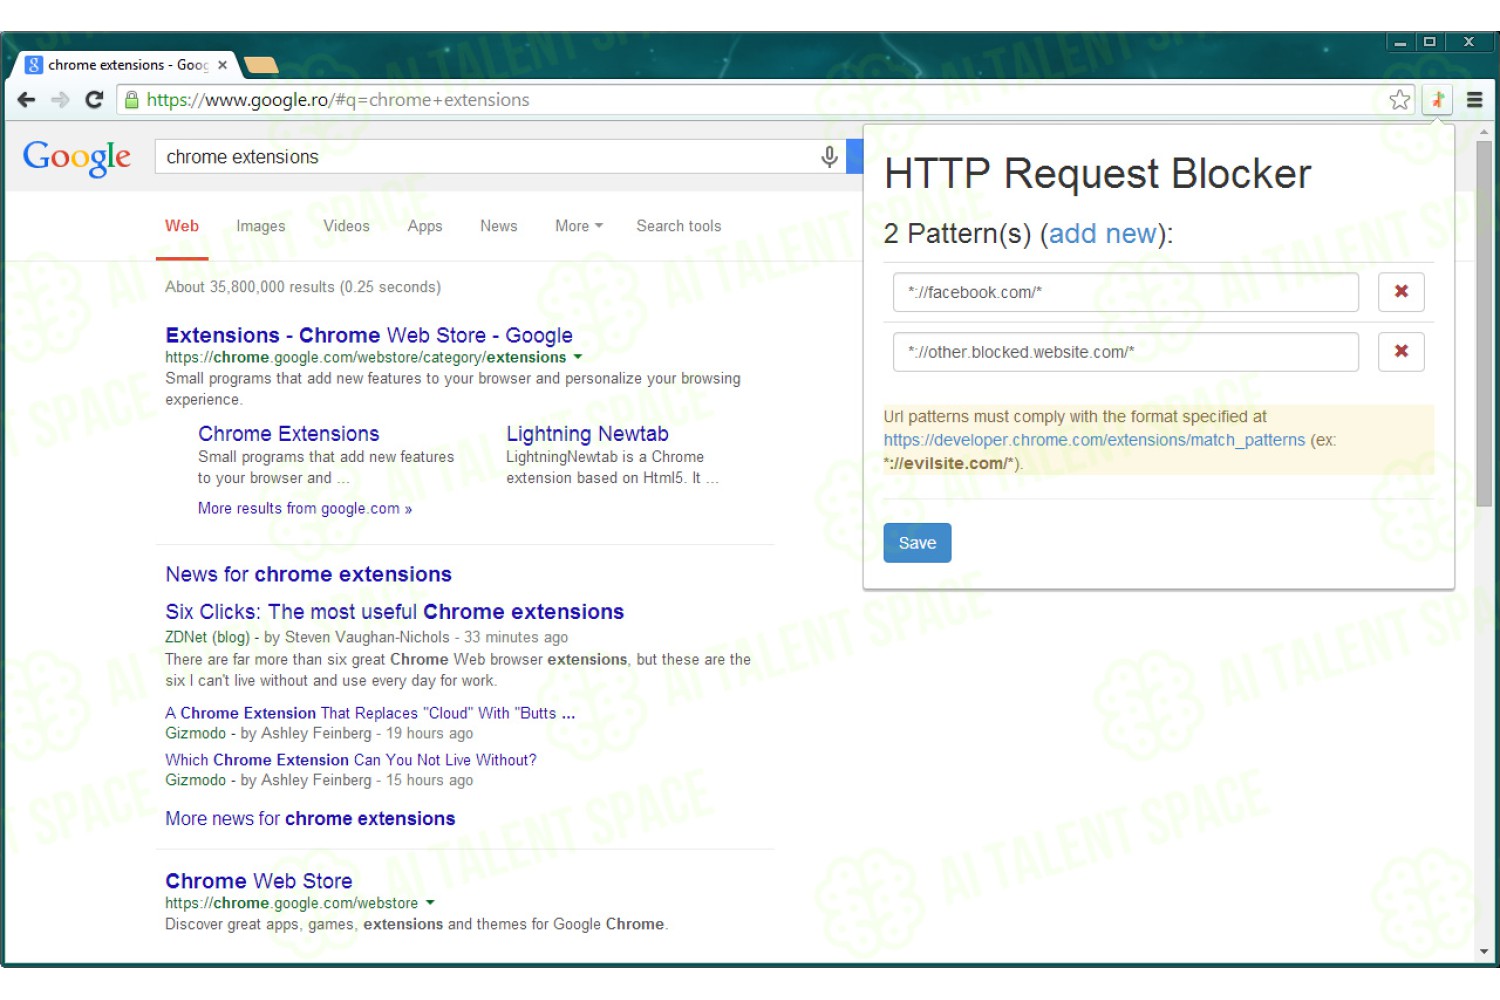Image resolution: width=1500 pixels, height=1000 pixels.
Task: Open News for chrome extensions heading
Action: click(309, 574)
